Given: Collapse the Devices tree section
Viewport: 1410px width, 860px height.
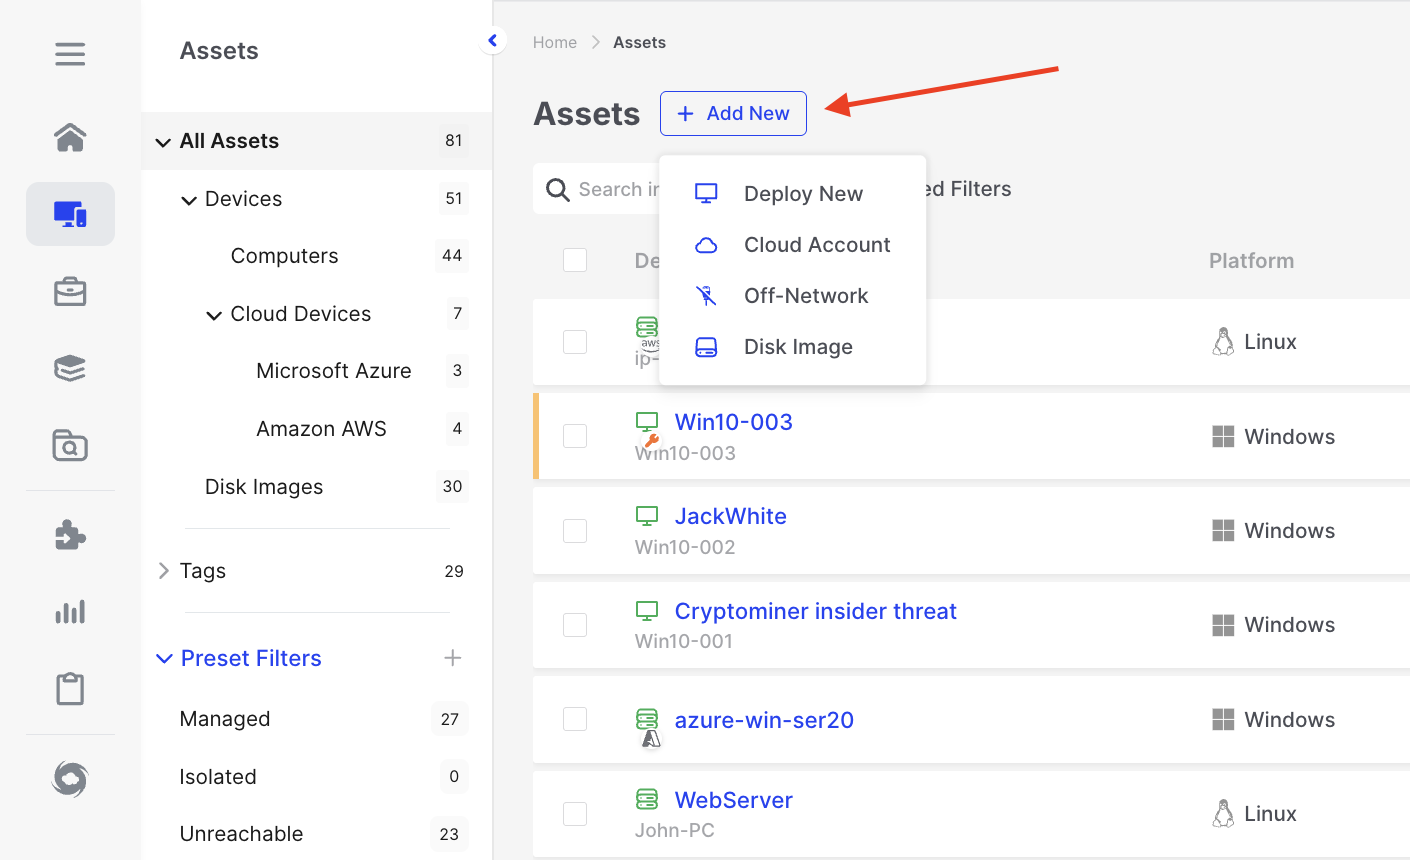Looking at the screenshot, I should tap(189, 200).
